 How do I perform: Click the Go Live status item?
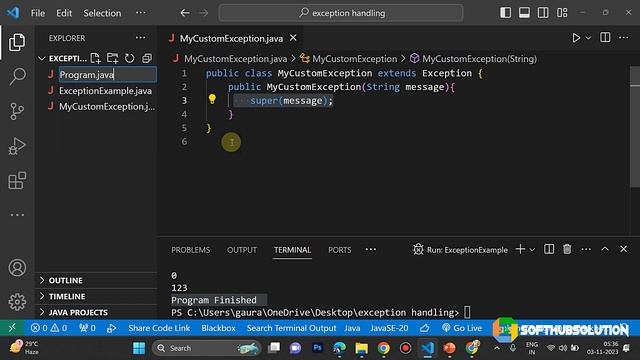pyautogui.click(x=462, y=328)
